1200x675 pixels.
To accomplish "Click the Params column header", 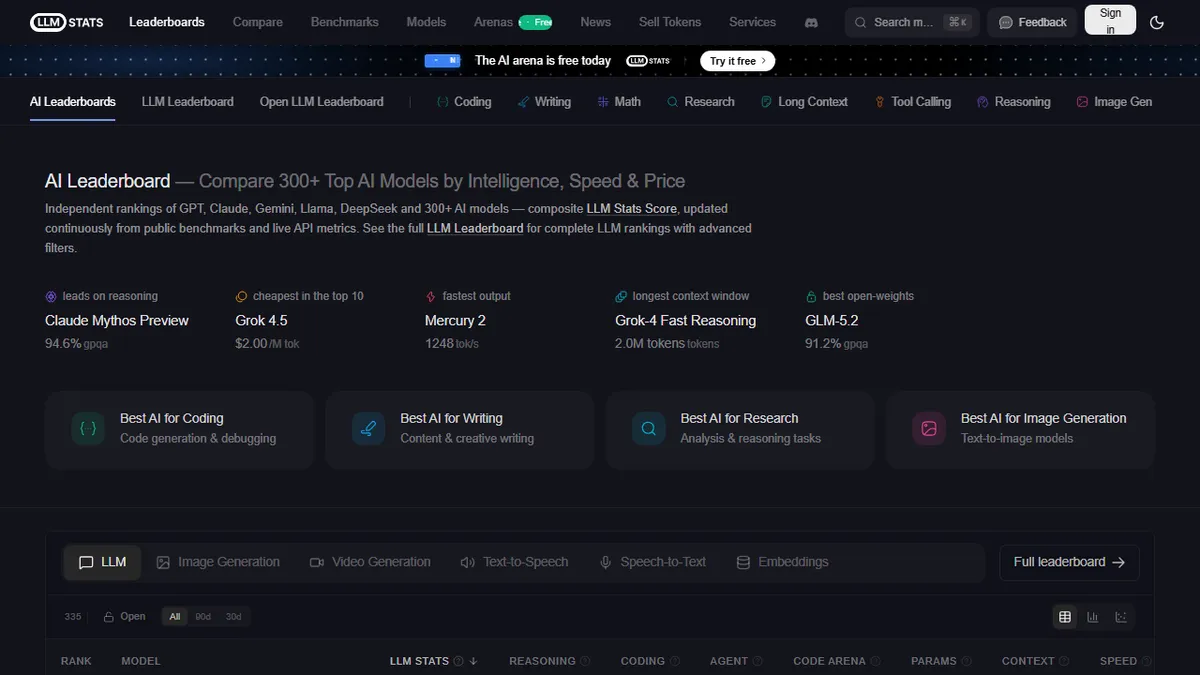I will 941,661.
